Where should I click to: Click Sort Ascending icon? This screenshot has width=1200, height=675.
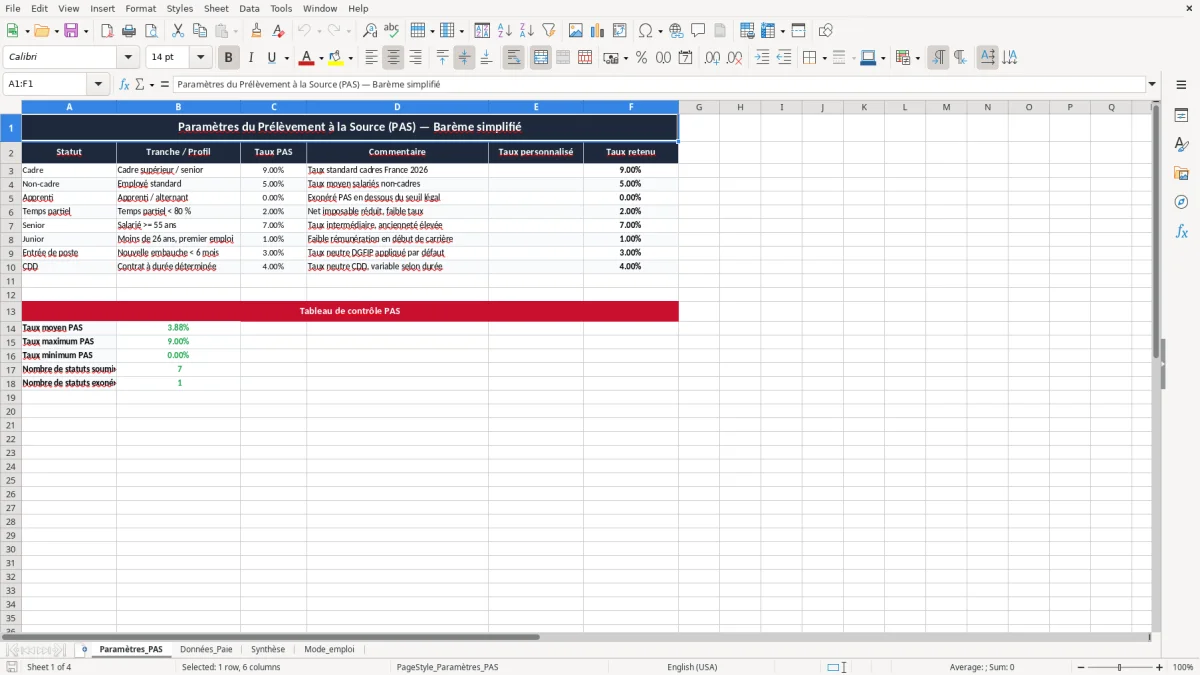(505, 31)
